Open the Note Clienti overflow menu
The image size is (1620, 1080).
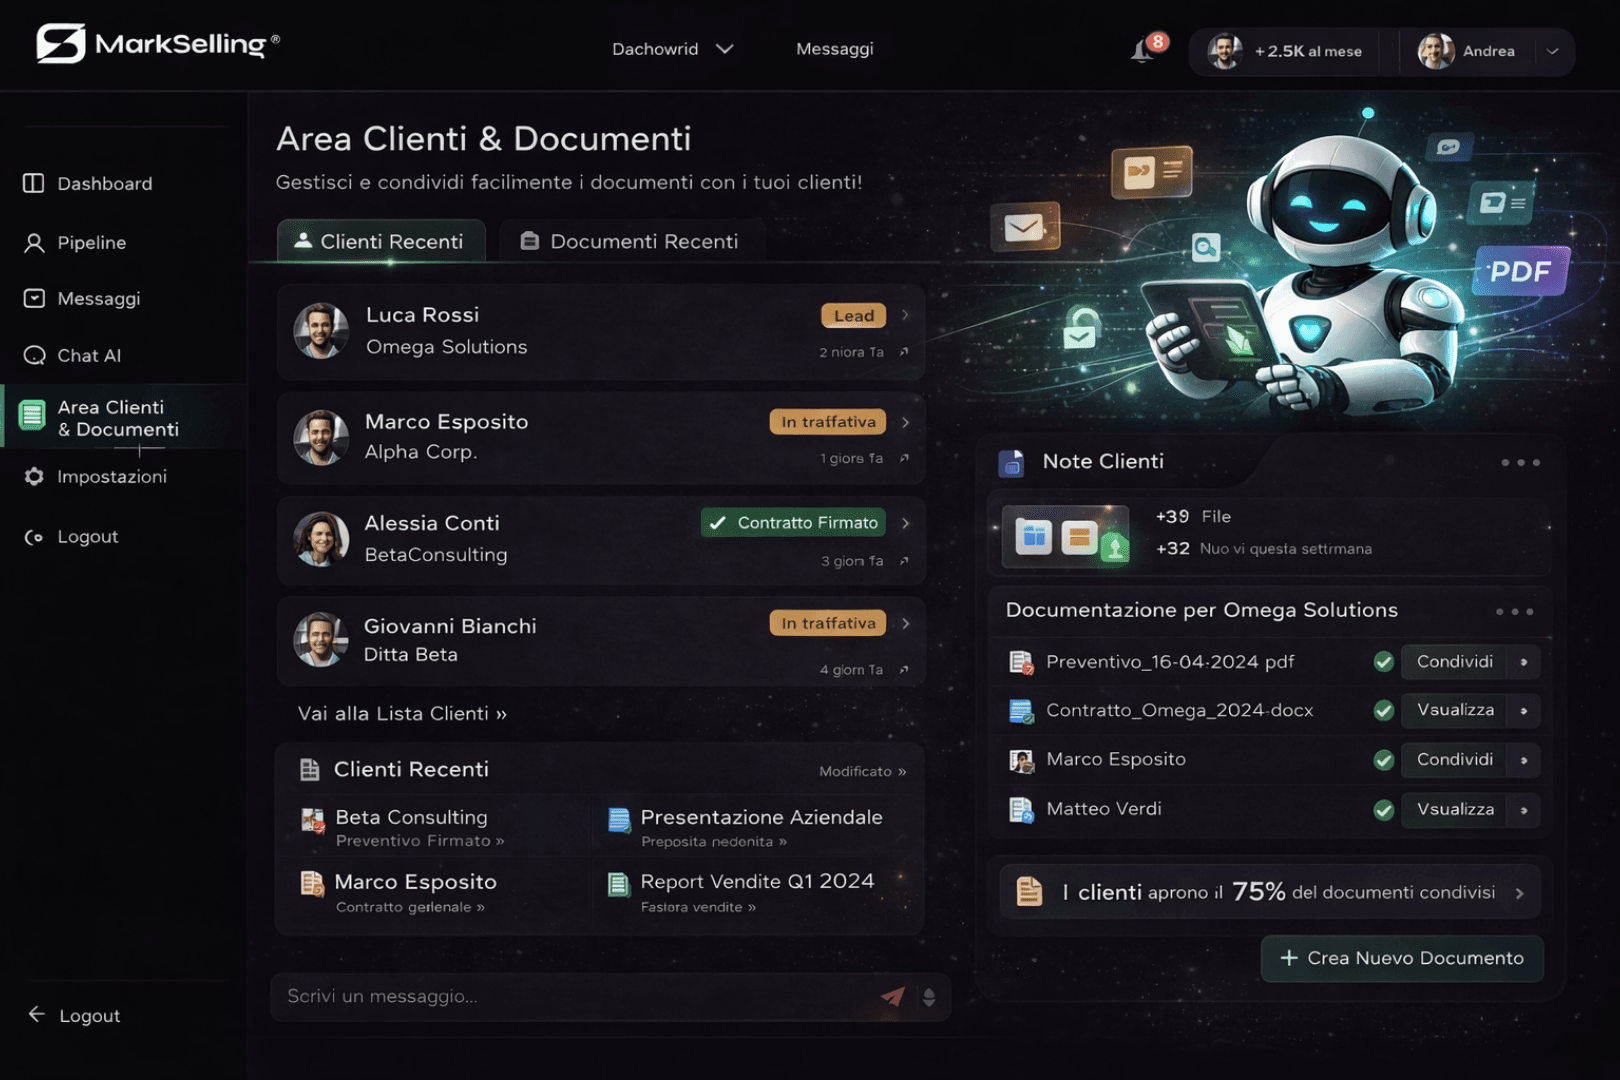tap(1519, 462)
